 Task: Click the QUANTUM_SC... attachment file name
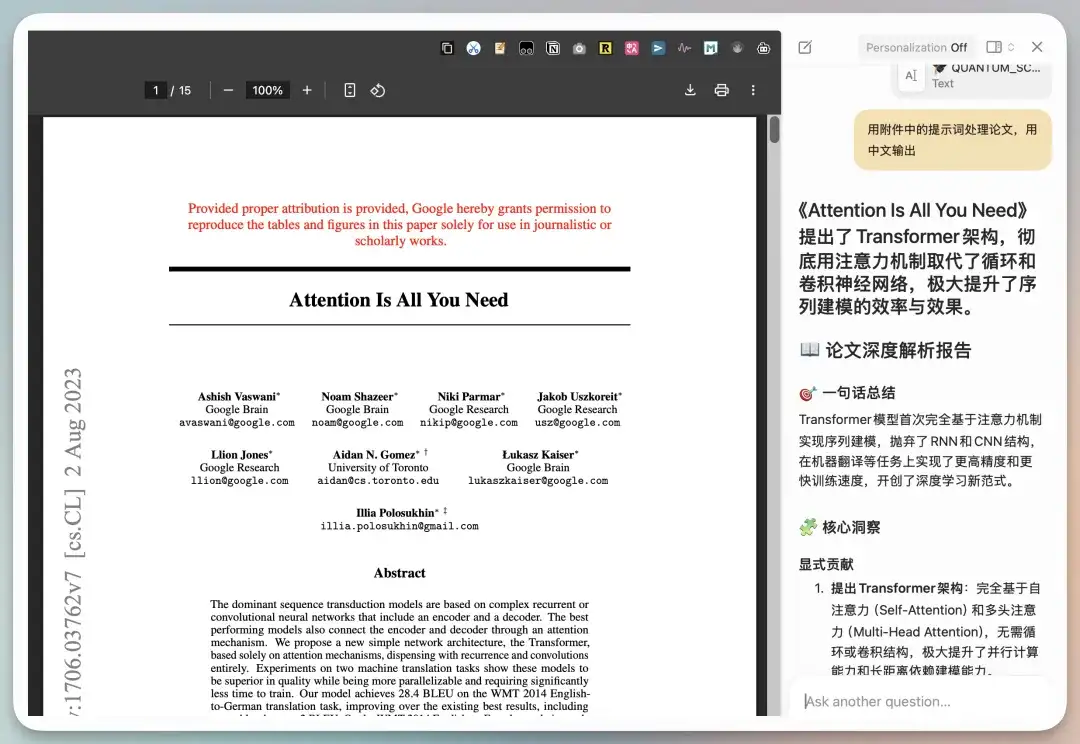click(995, 68)
